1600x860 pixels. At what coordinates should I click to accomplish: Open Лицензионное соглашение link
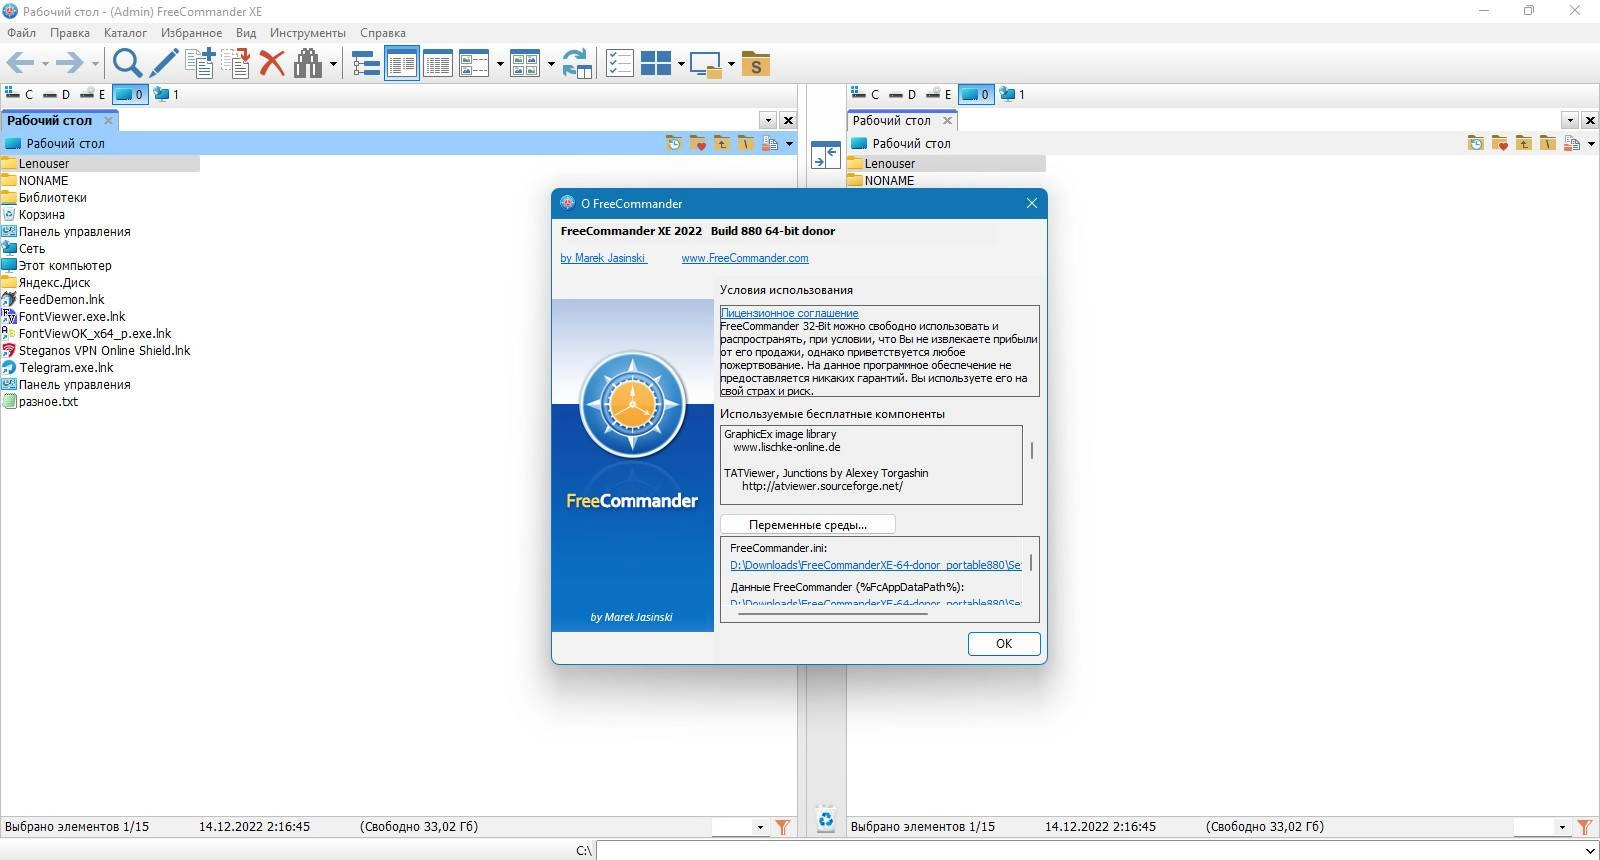[789, 313]
